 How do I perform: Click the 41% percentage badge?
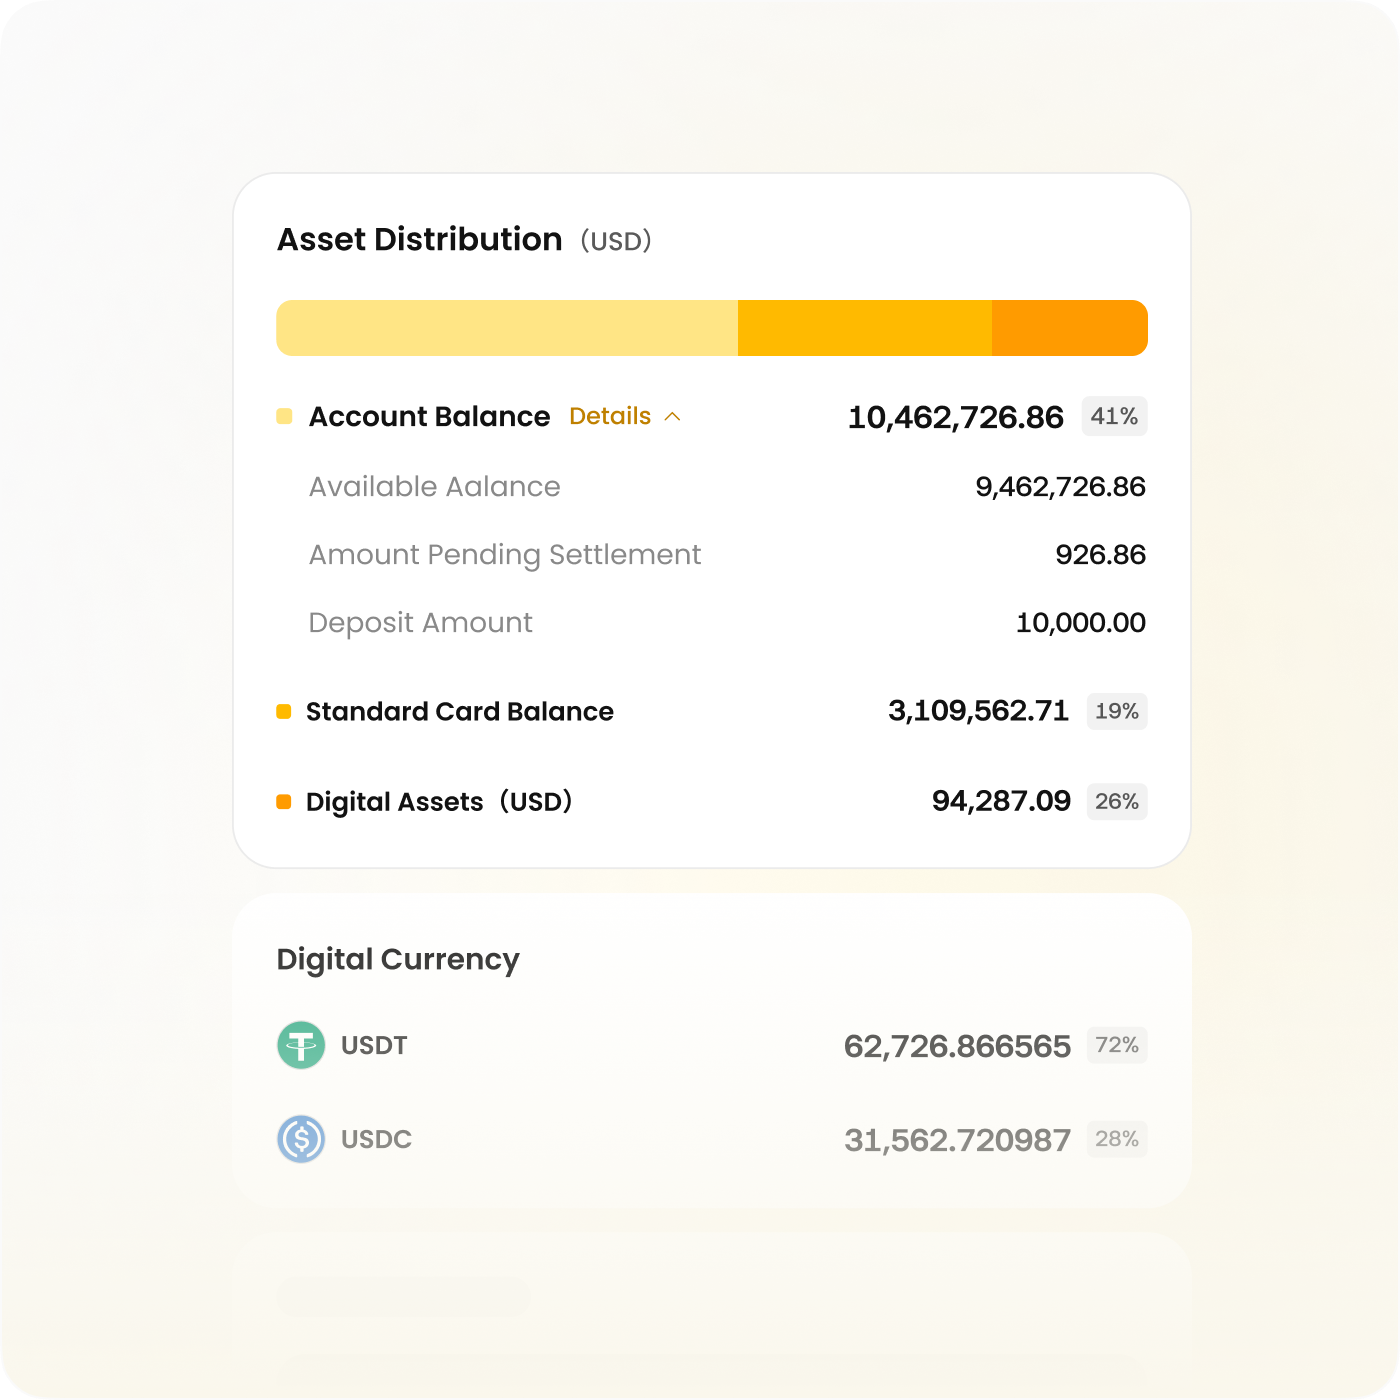[x=1114, y=416]
